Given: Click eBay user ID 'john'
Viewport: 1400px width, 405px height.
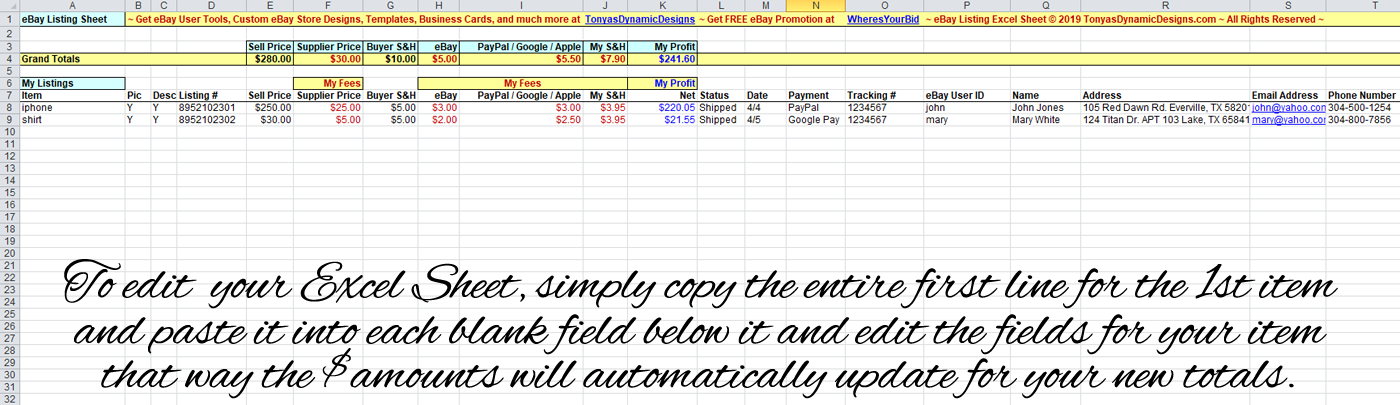Looking at the screenshot, I should point(966,107).
